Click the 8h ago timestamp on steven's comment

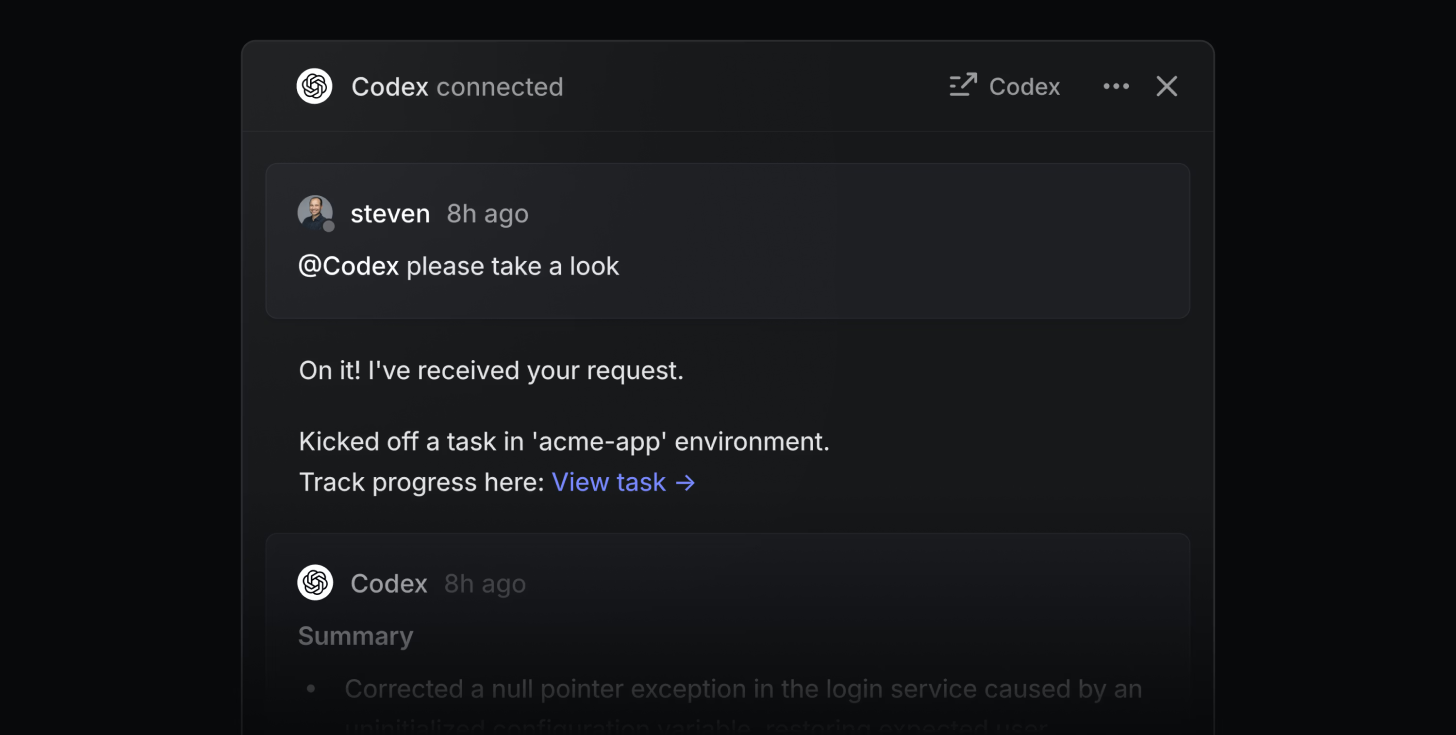(x=487, y=214)
